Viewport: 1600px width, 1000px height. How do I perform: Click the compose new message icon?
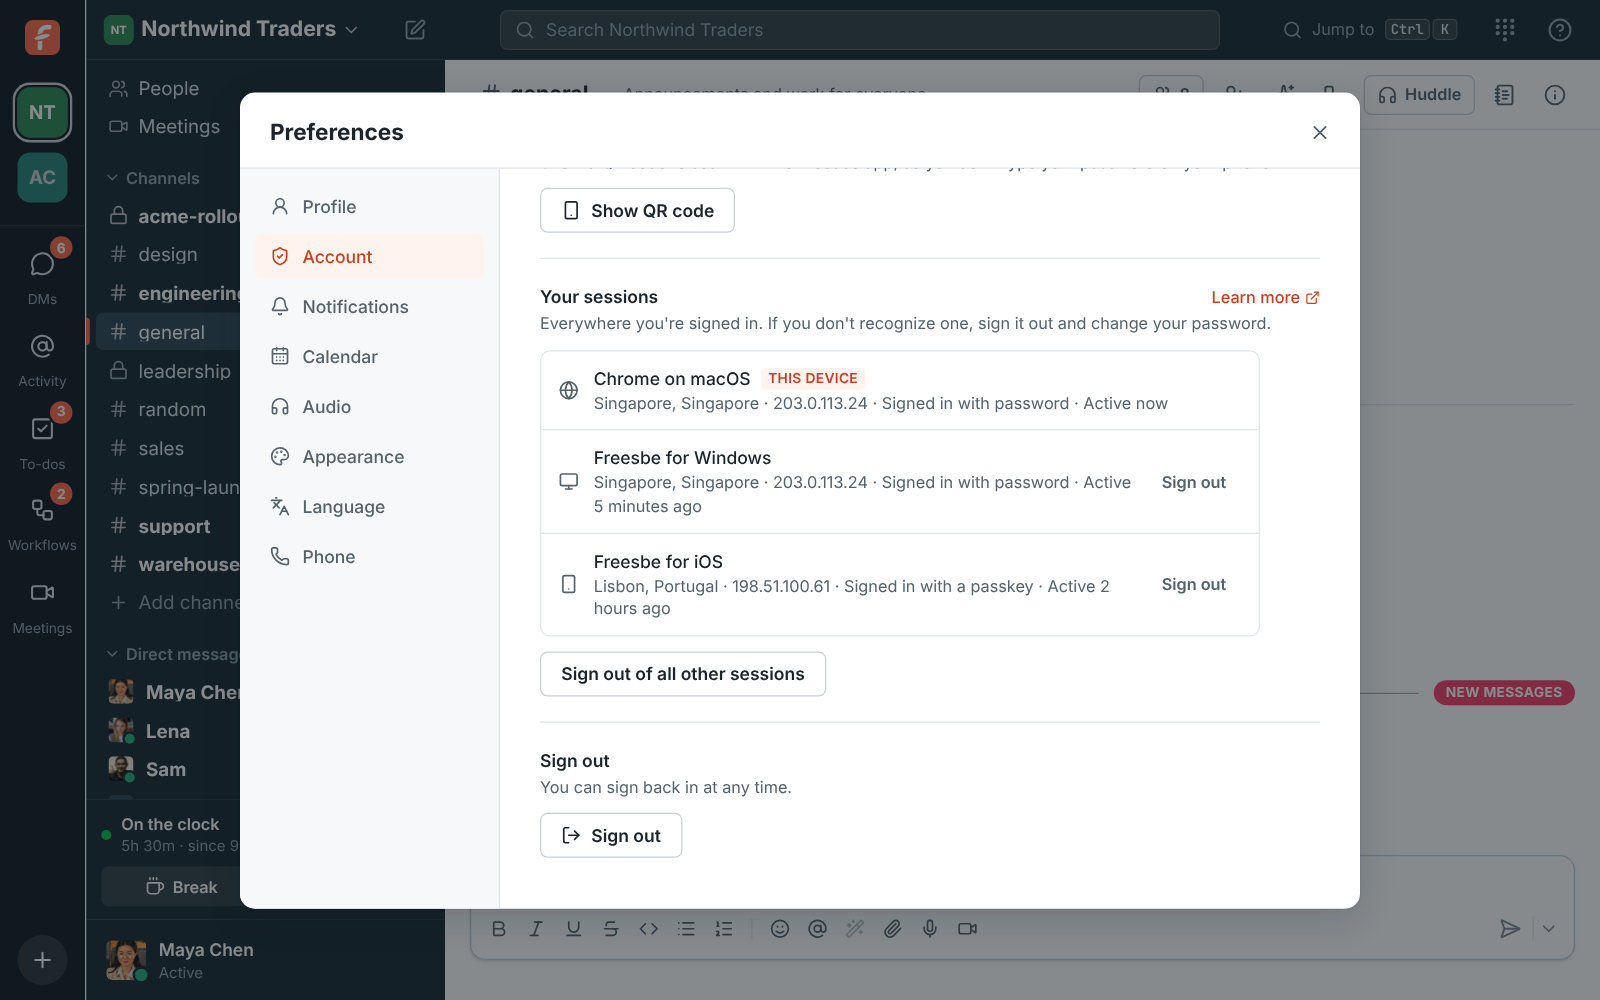point(415,30)
